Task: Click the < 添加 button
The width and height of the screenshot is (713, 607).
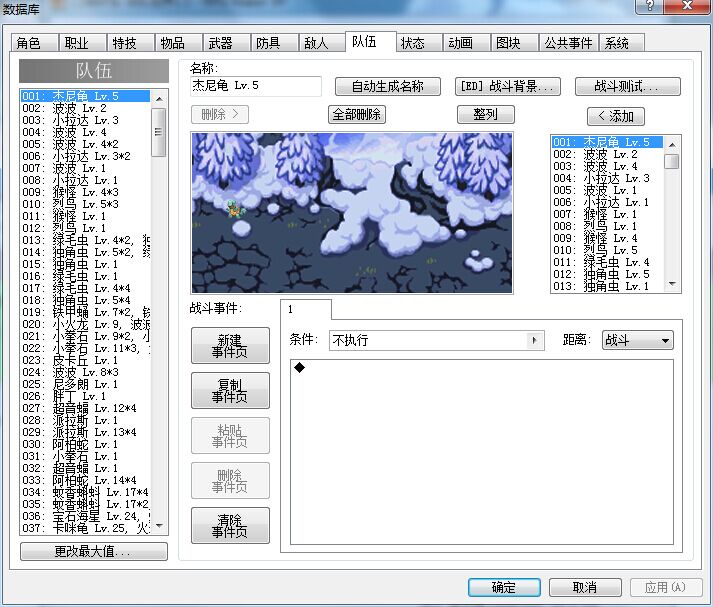Action: point(616,116)
